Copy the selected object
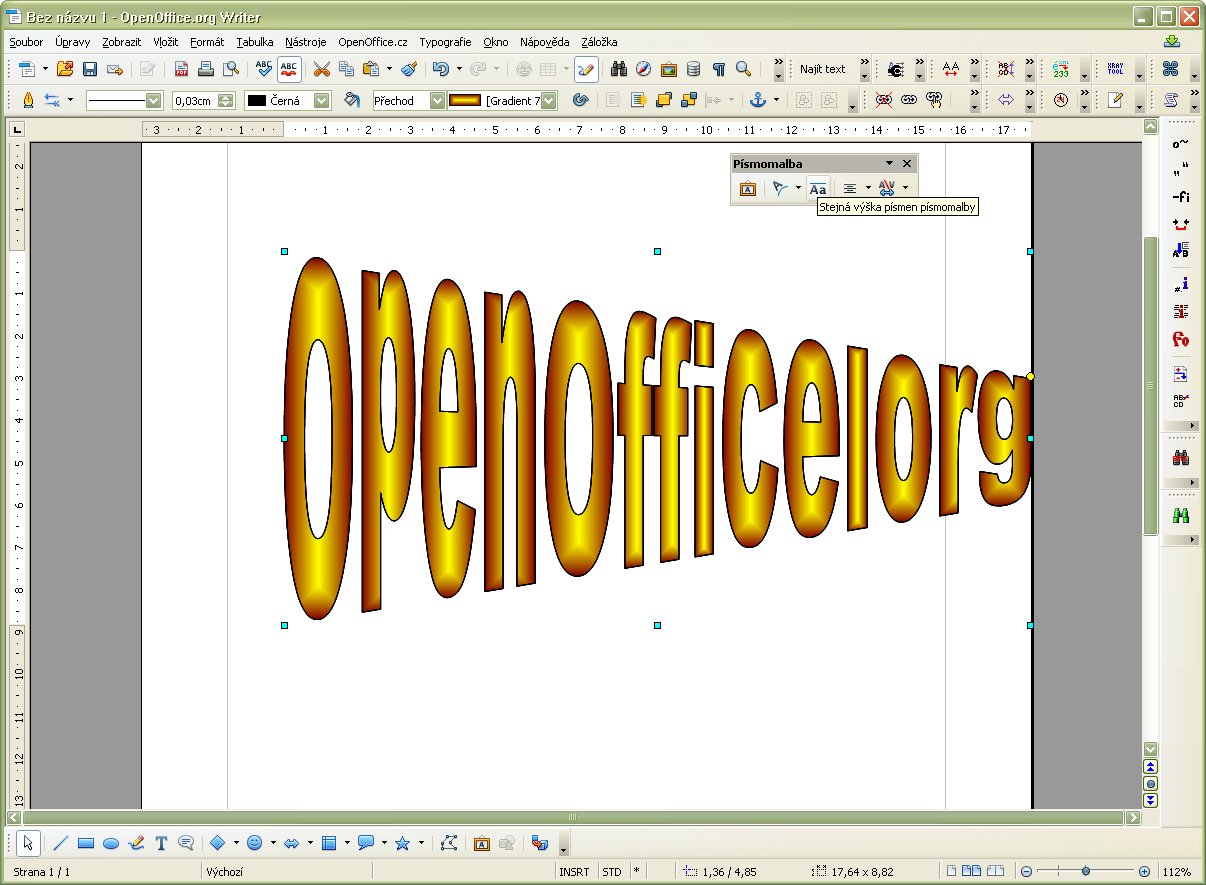The height and width of the screenshot is (885, 1206). coord(346,69)
